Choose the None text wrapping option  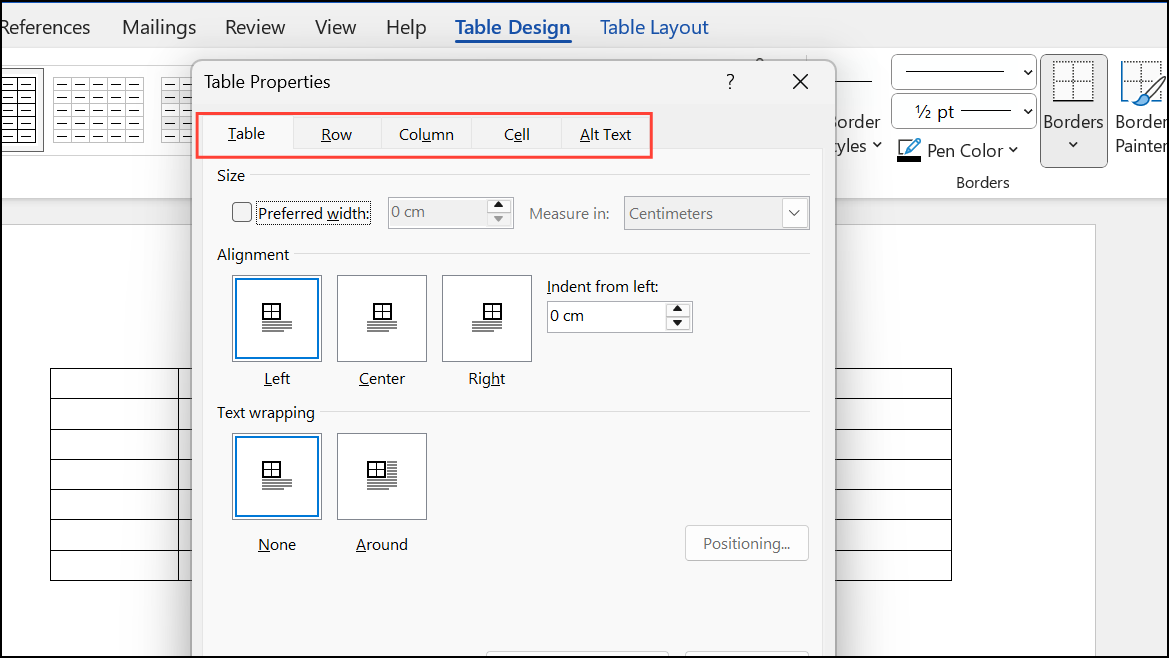tap(277, 477)
